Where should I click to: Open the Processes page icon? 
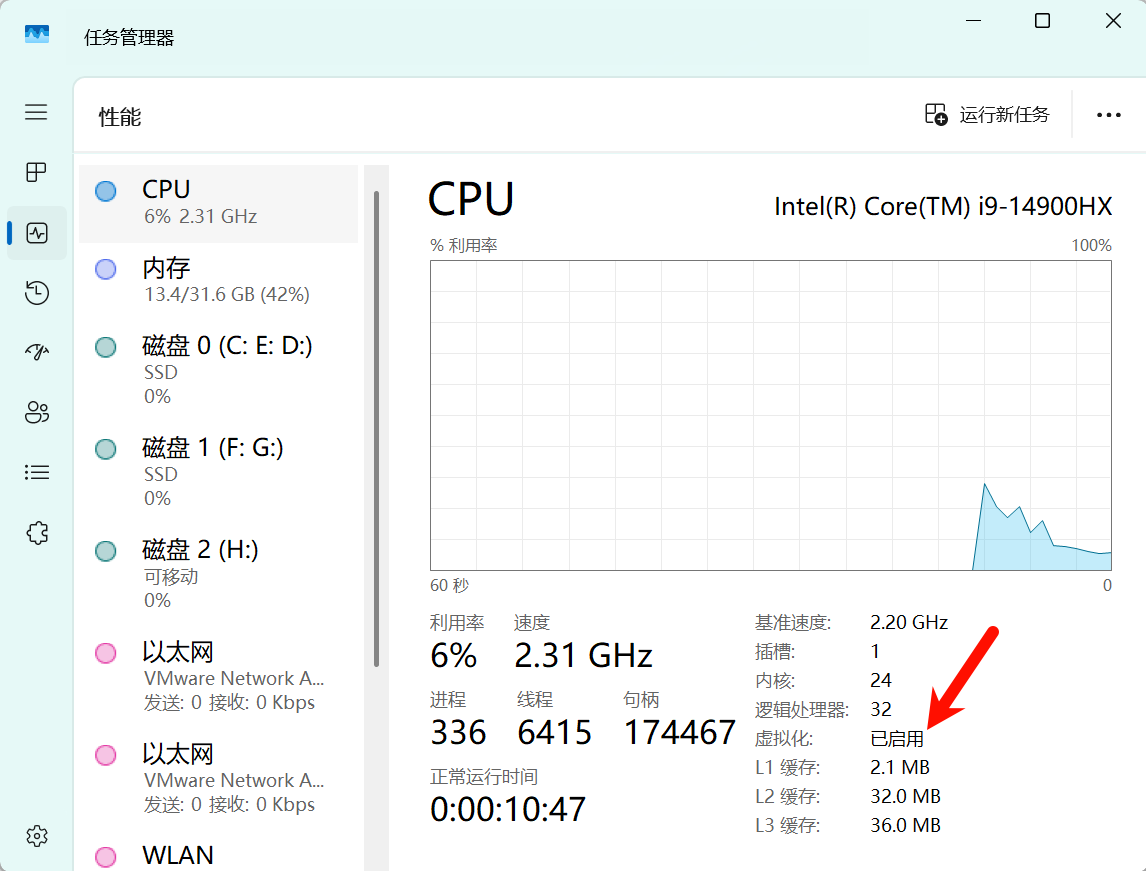click(x=37, y=173)
